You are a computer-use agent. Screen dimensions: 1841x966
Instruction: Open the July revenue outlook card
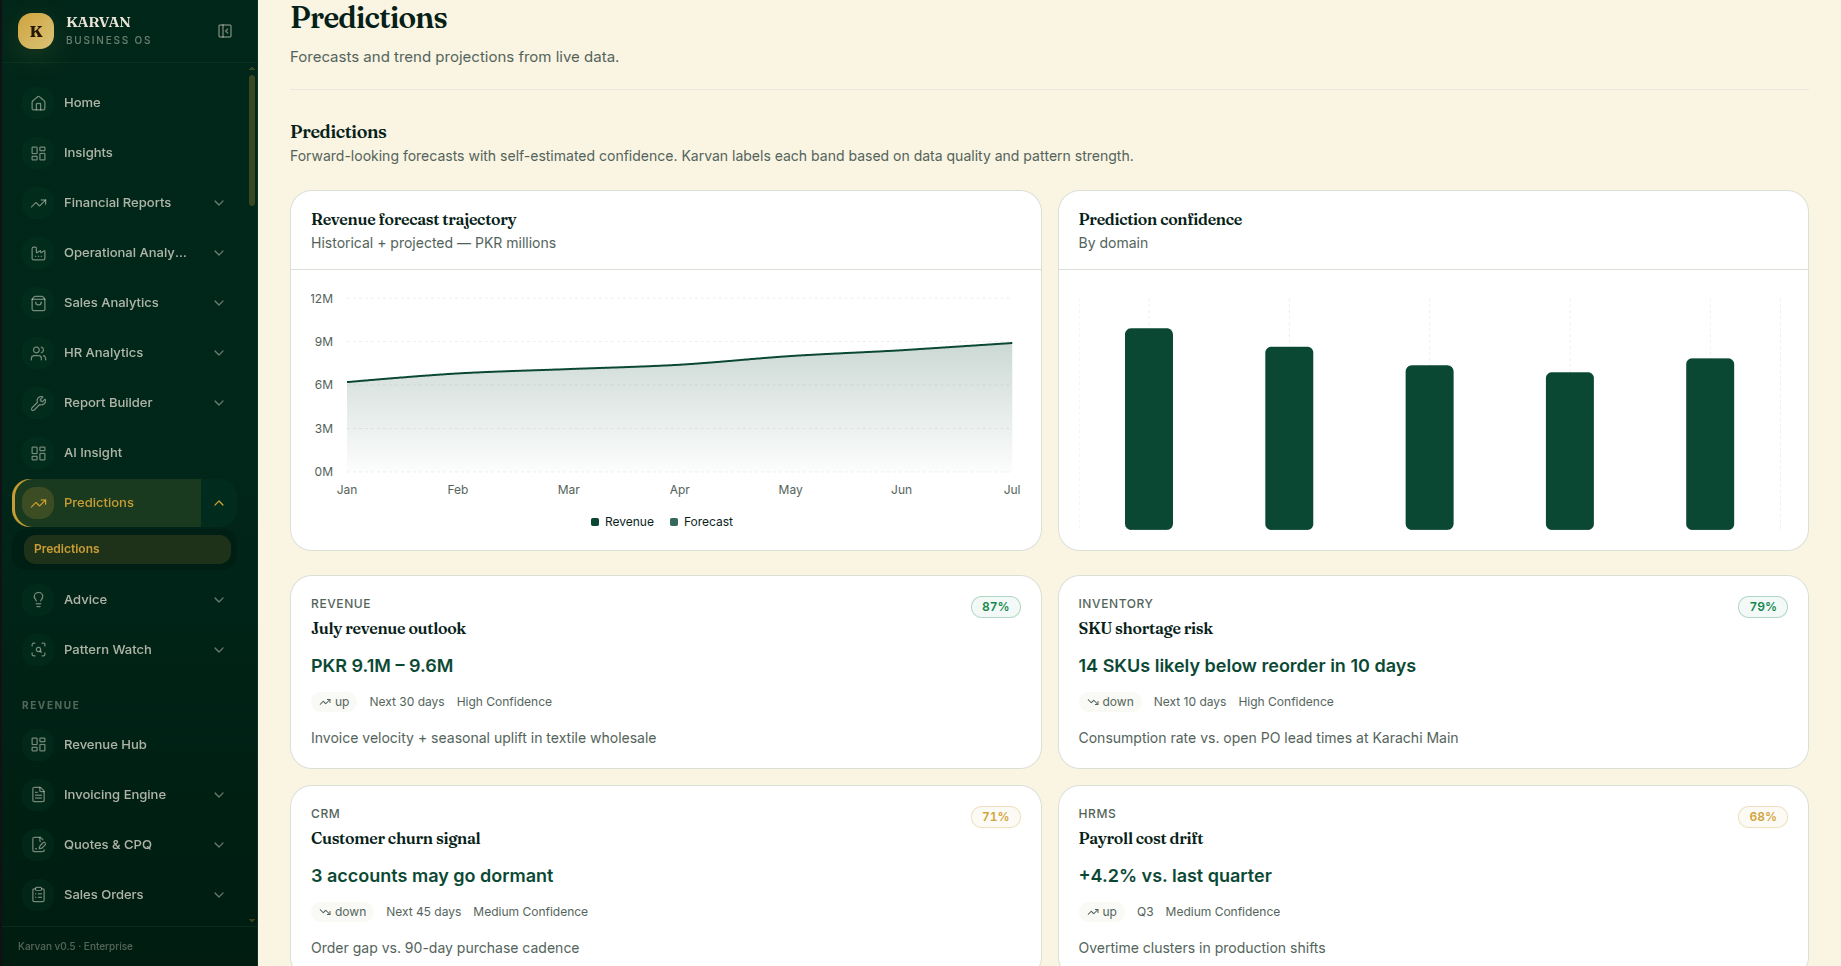(666, 672)
